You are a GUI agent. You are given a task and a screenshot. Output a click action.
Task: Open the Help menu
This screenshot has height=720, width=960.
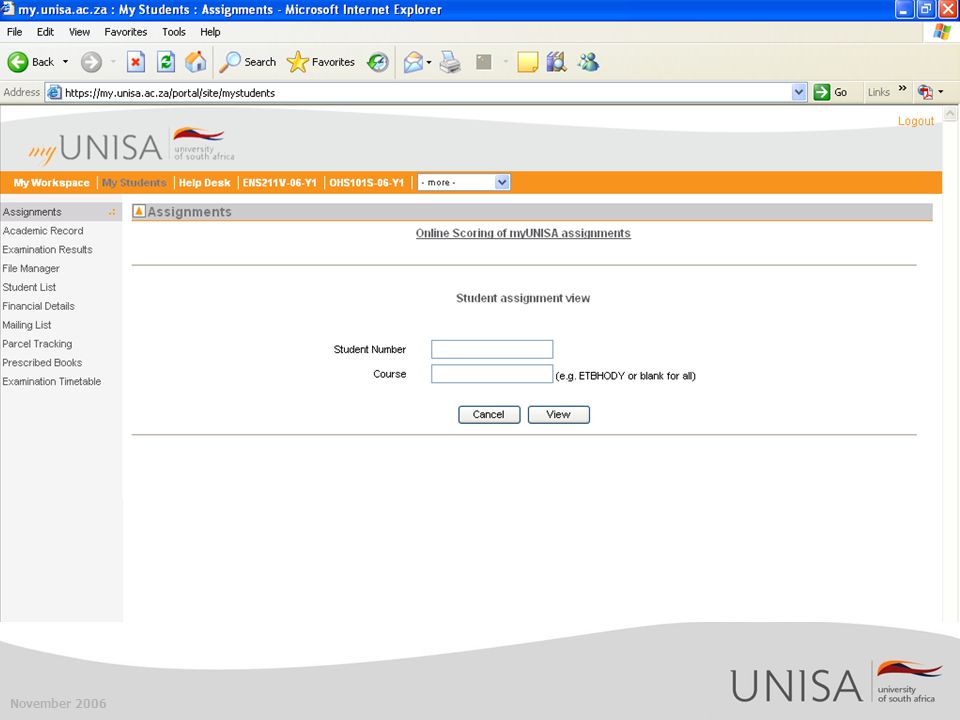click(210, 32)
